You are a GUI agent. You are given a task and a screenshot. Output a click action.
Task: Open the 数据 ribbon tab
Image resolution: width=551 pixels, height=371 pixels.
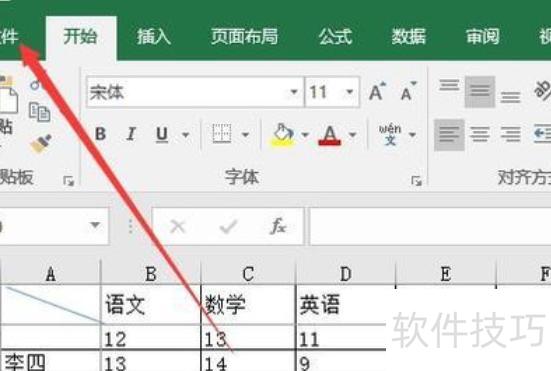(409, 37)
